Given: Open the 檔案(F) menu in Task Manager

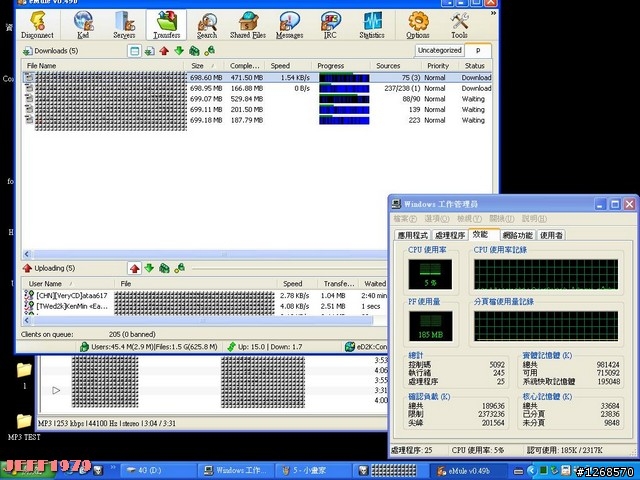Looking at the screenshot, I should coord(405,219).
